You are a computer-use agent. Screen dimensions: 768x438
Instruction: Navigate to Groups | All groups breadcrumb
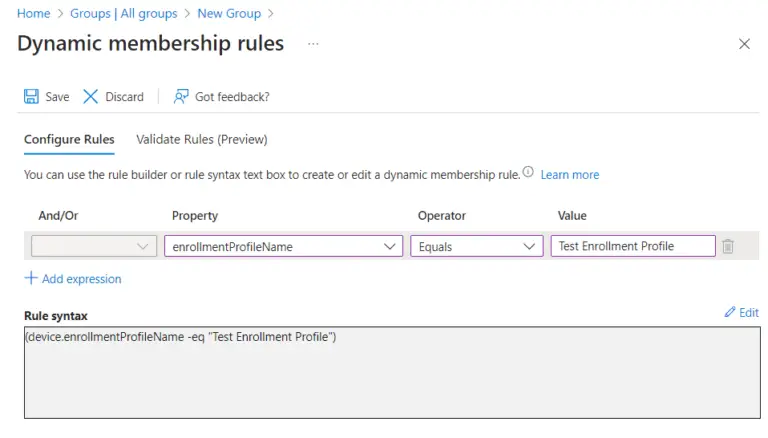[124, 13]
